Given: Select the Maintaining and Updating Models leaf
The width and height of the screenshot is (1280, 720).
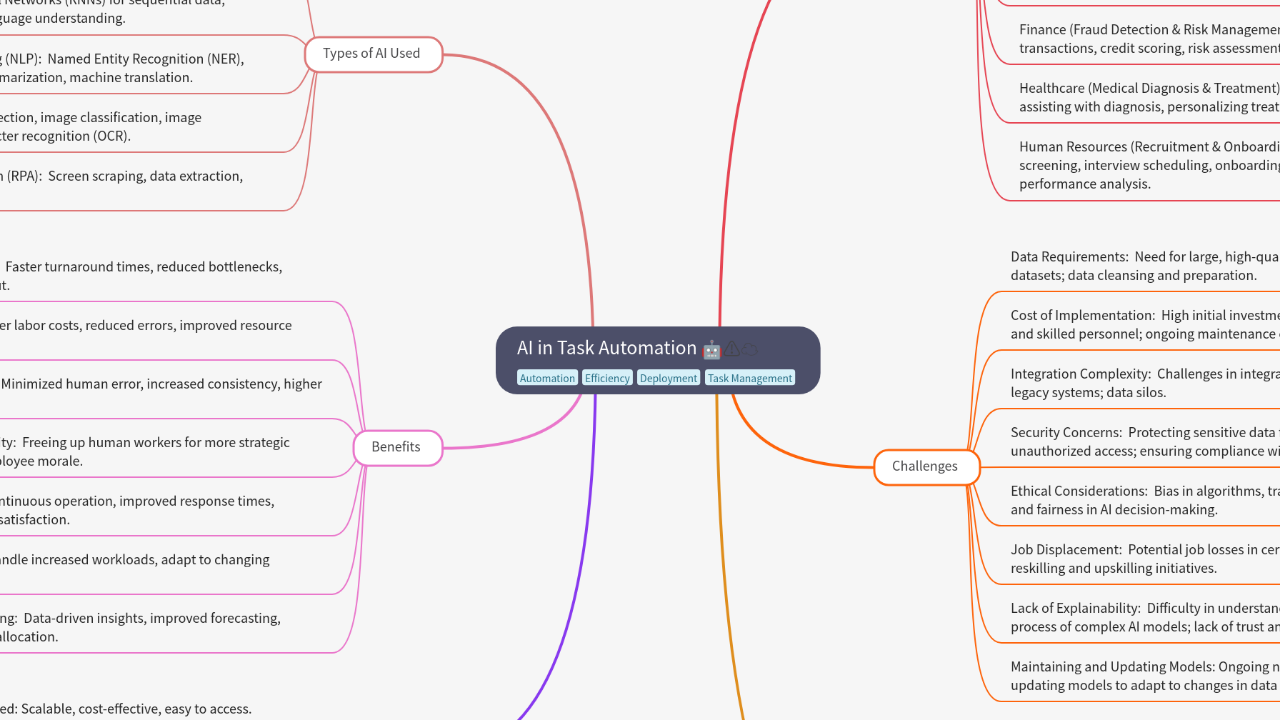Looking at the screenshot, I should pos(1145,676).
